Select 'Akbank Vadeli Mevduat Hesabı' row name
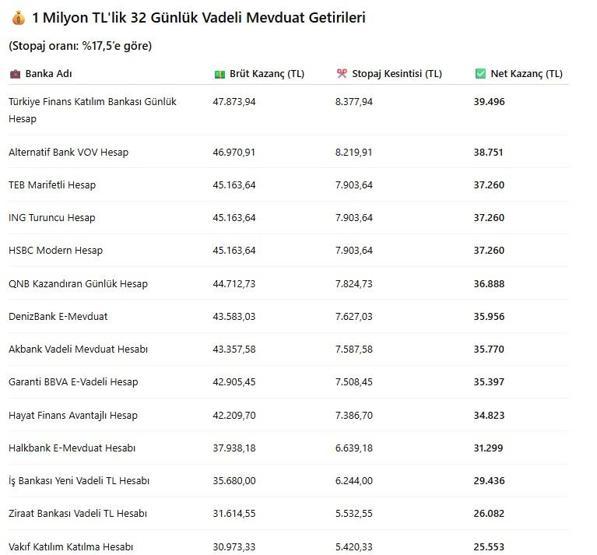The image size is (597, 555). [x=78, y=349]
